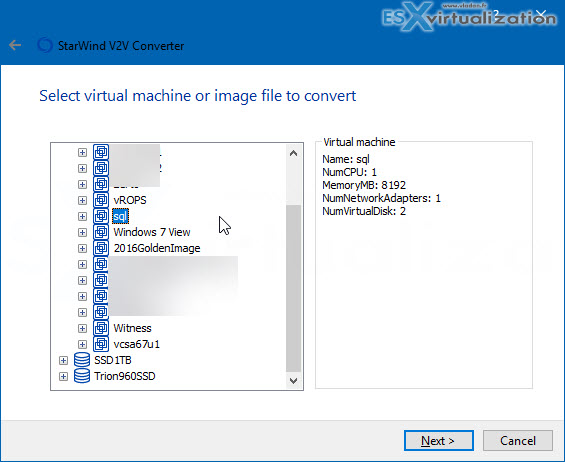Select the sql virtual machine
The width and height of the screenshot is (565, 462).
pyautogui.click(x=120, y=216)
